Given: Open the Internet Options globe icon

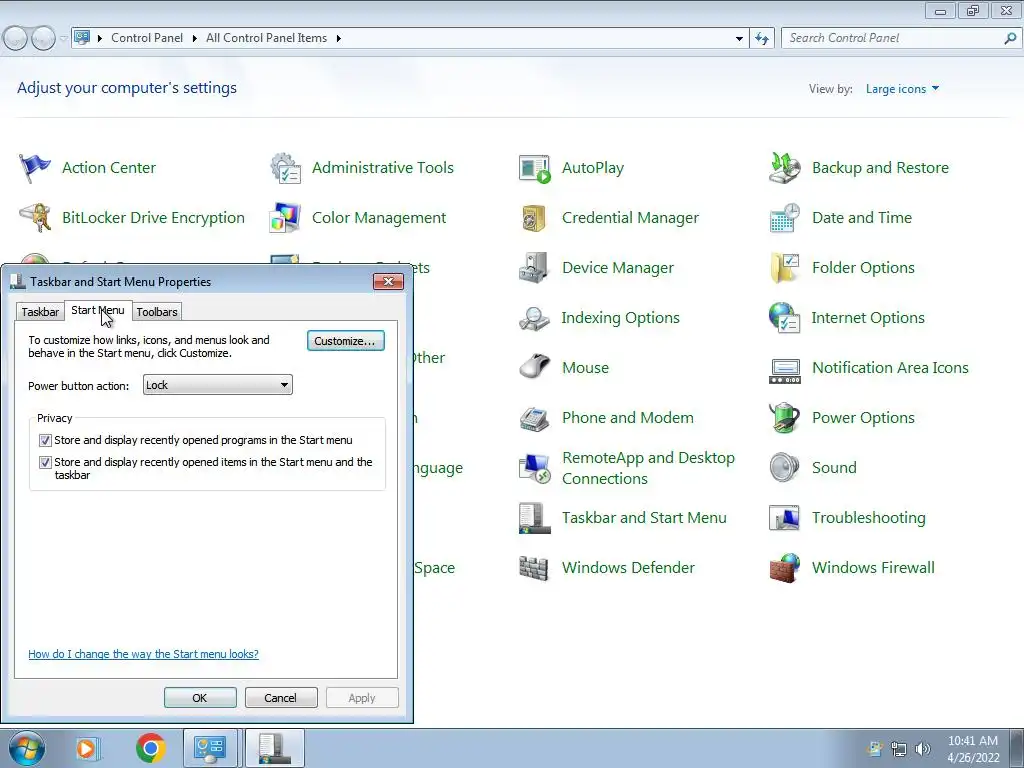Looking at the screenshot, I should click(x=784, y=318).
